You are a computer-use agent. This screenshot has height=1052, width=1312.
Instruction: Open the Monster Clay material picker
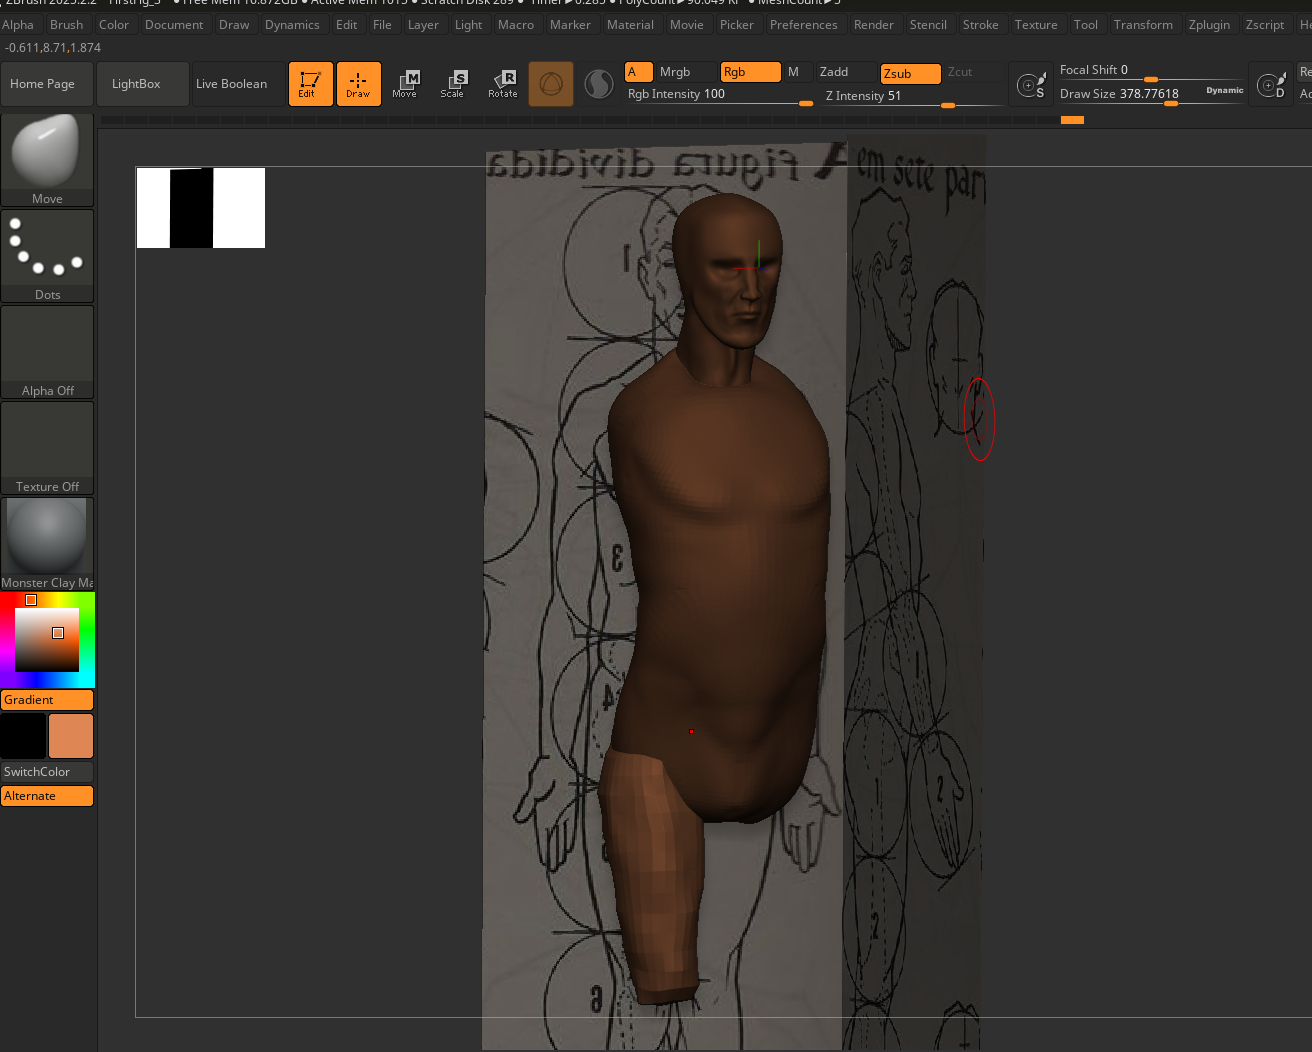pyautogui.click(x=47, y=544)
